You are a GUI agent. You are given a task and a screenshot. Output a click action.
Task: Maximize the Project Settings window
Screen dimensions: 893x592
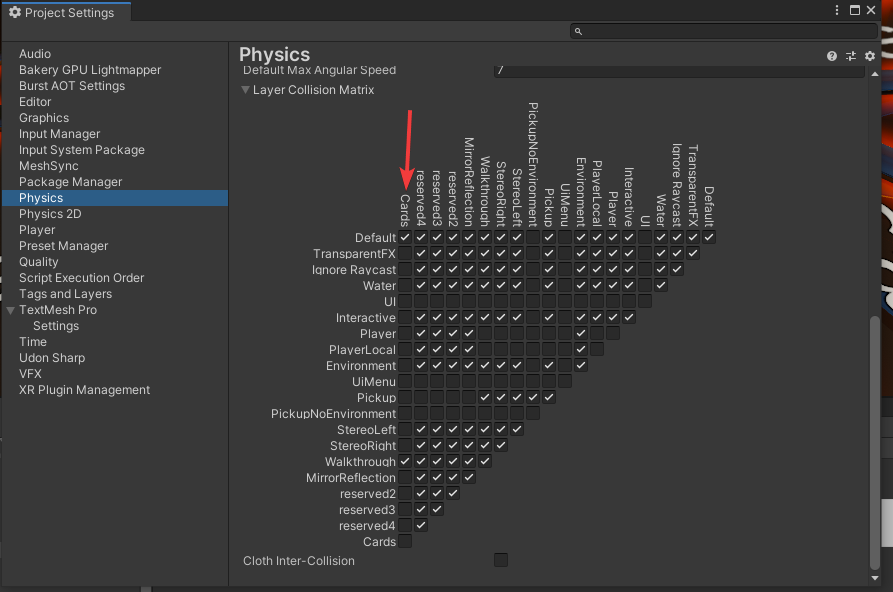coord(857,10)
